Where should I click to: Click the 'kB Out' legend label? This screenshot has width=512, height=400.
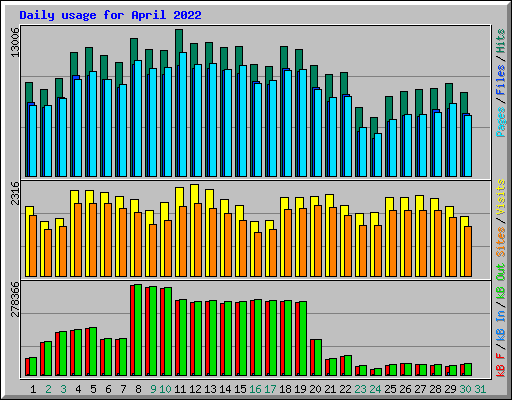pos(501,282)
